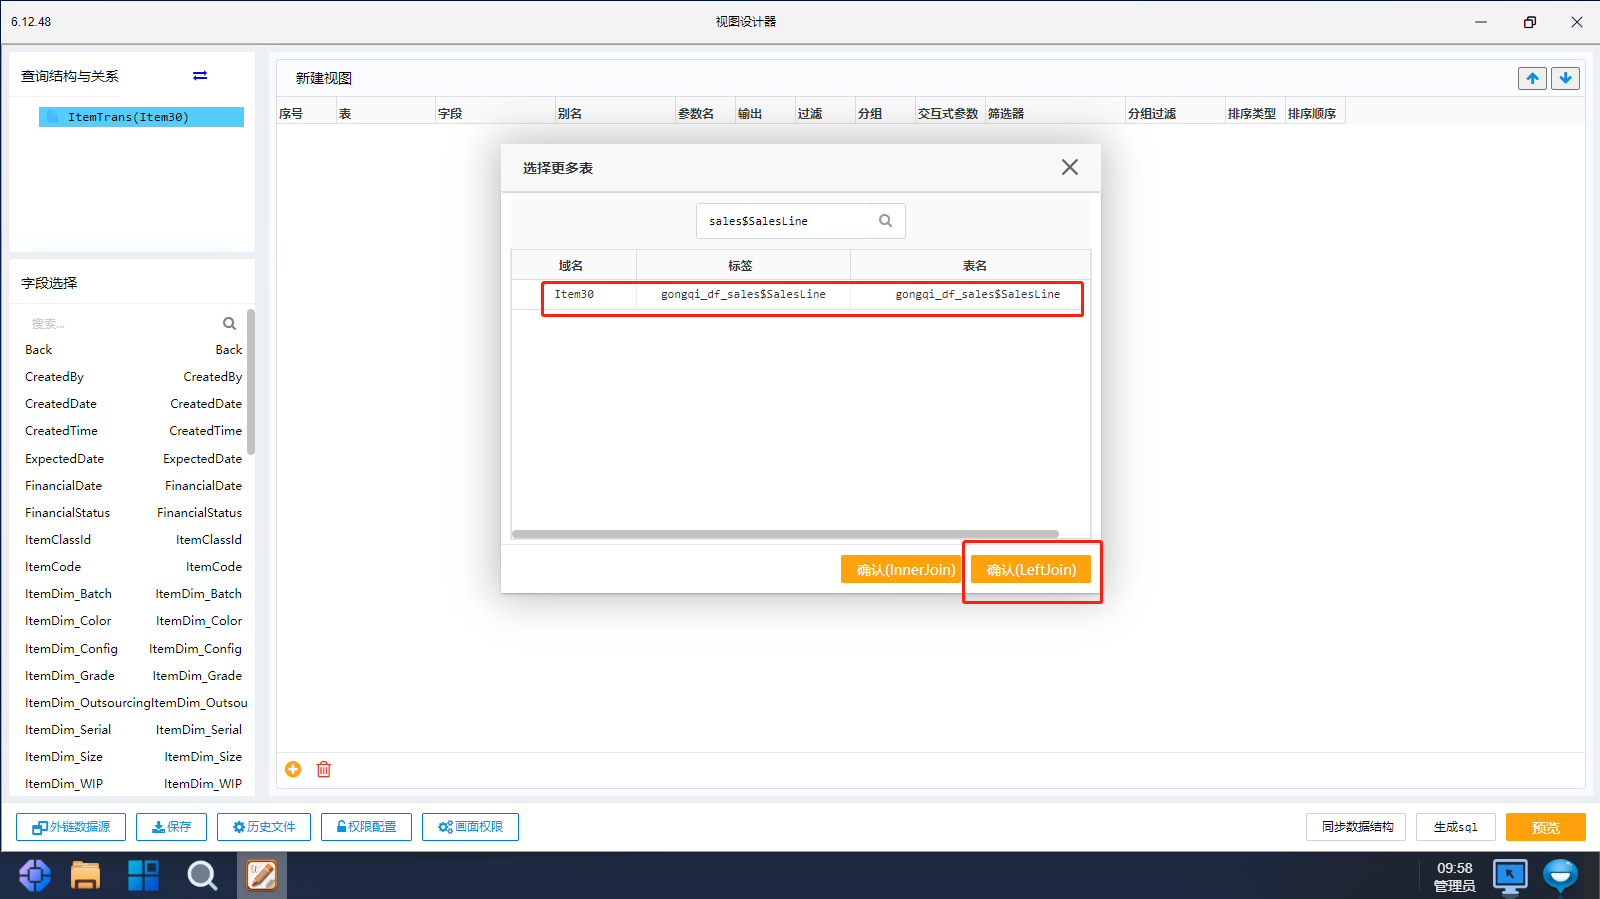Click the magnifier icon in dialog search box
The width and height of the screenshot is (1600, 899).
[x=885, y=221]
